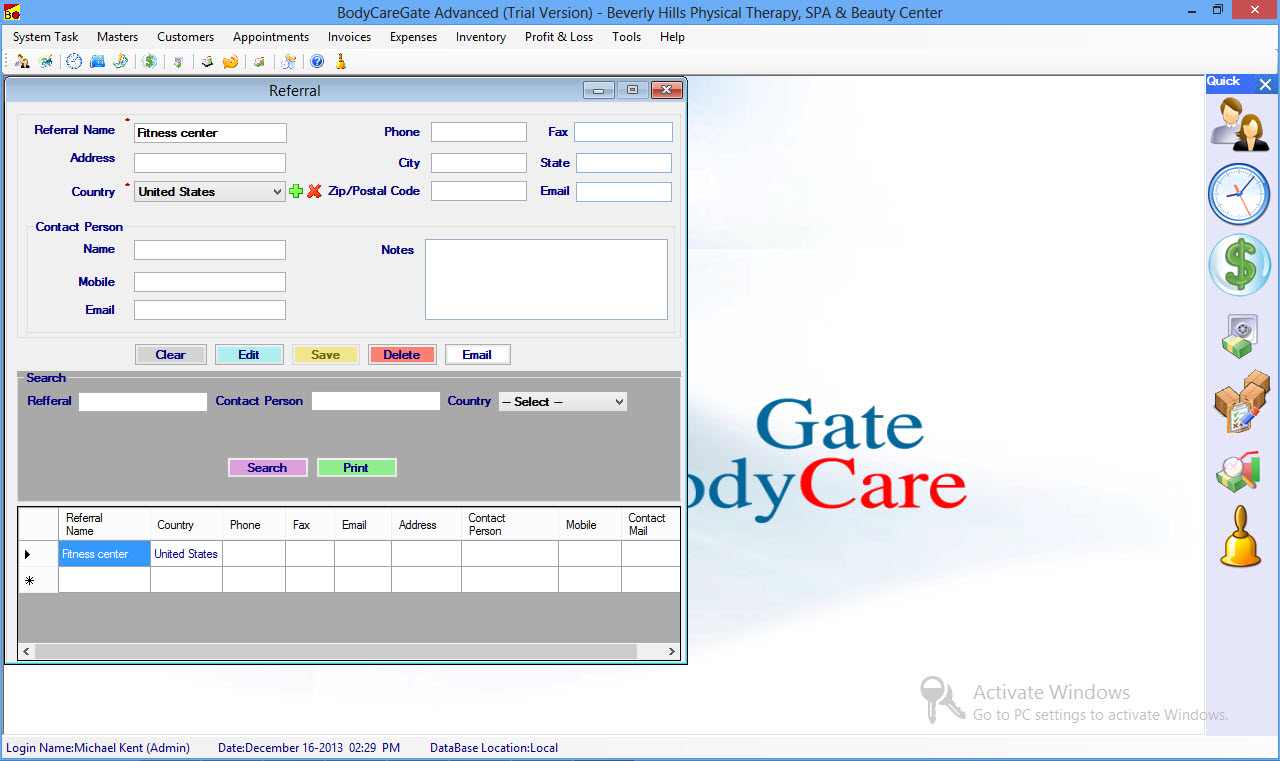Screen dimensions: 1280x761
Task: Open the clock appointments icon in Quick panel
Action: click(1238, 194)
